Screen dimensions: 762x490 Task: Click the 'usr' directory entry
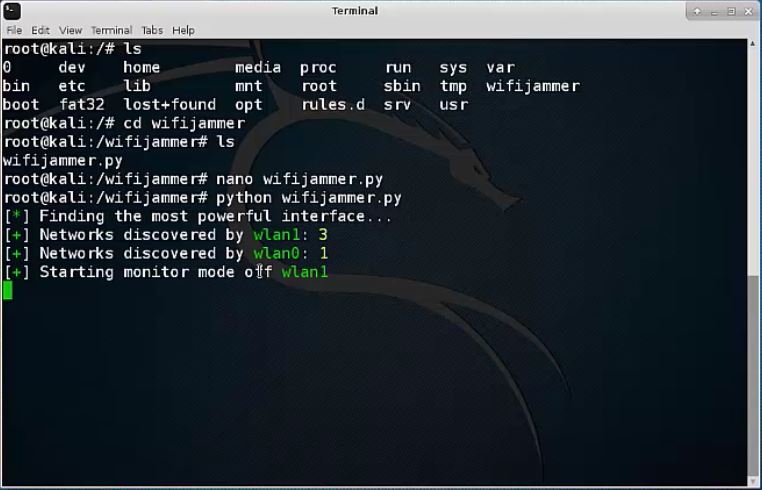pyautogui.click(x=453, y=105)
